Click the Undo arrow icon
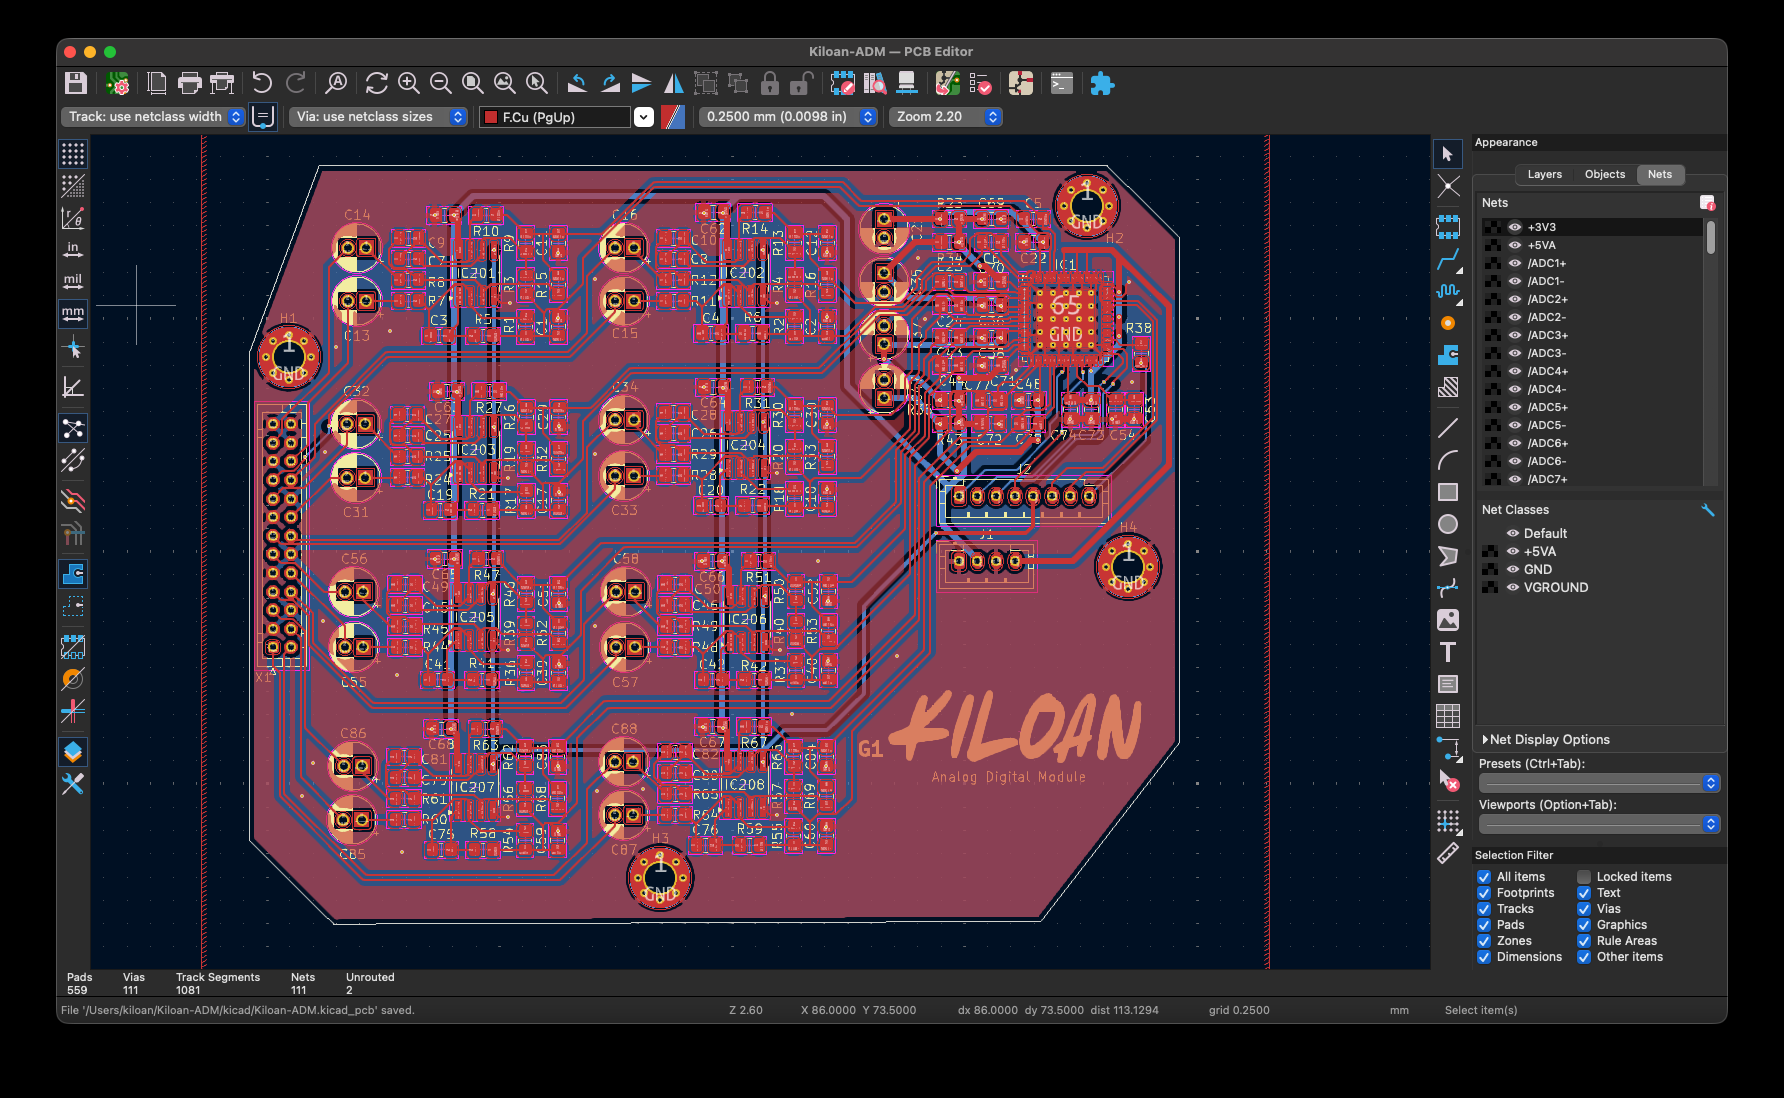Screen dimensions: 1784x1098 (x=262, y=84)
